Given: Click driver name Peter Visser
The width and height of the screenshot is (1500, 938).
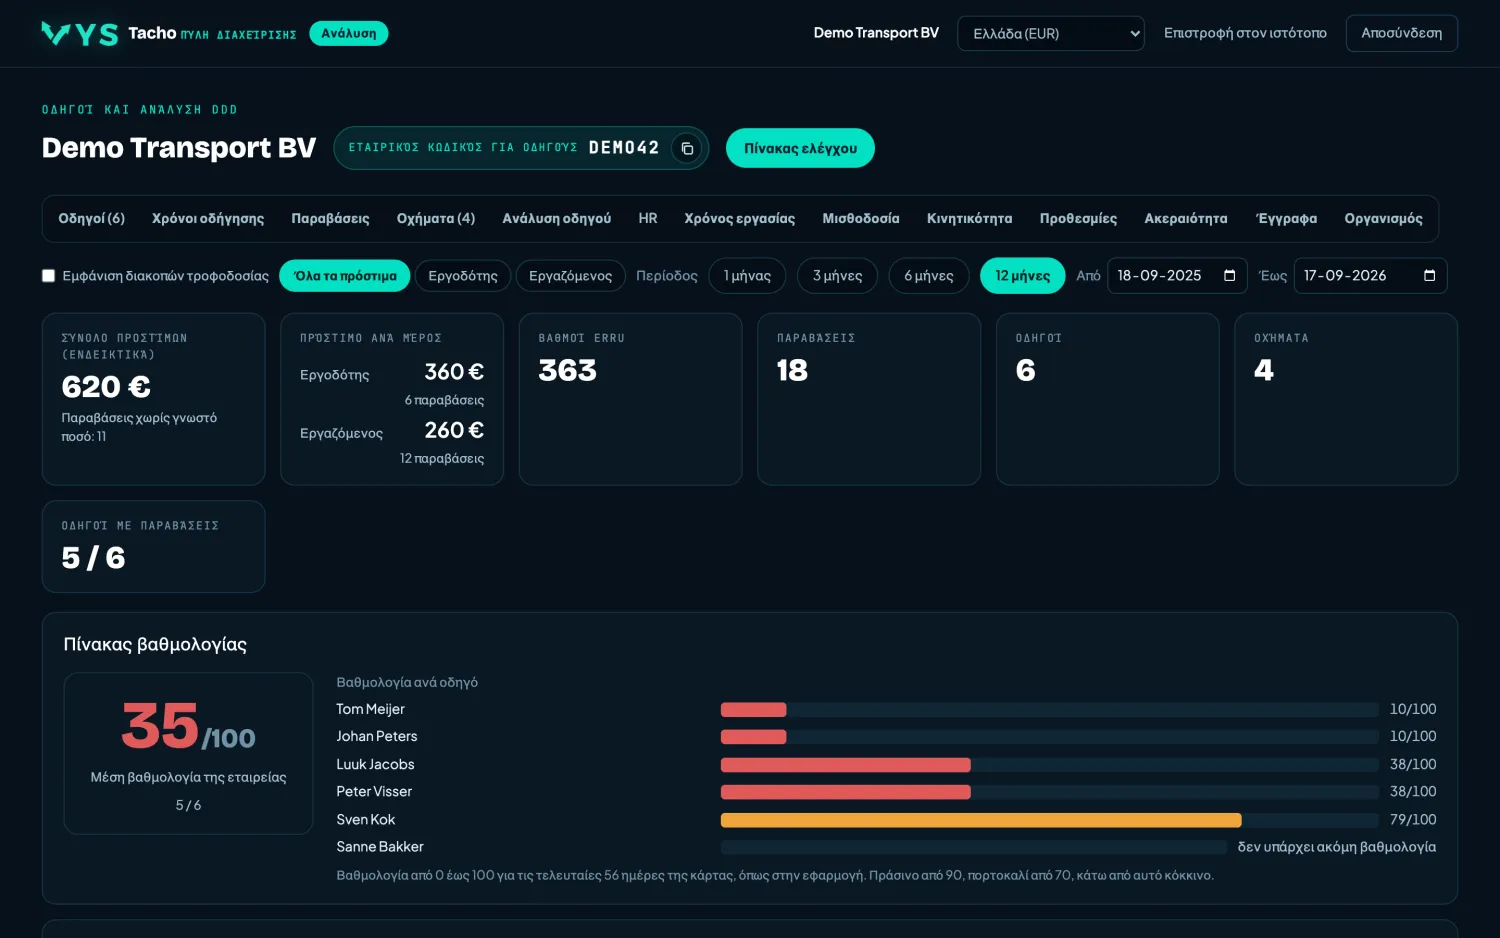Looking at the screenshot, I should coord(374,792).
